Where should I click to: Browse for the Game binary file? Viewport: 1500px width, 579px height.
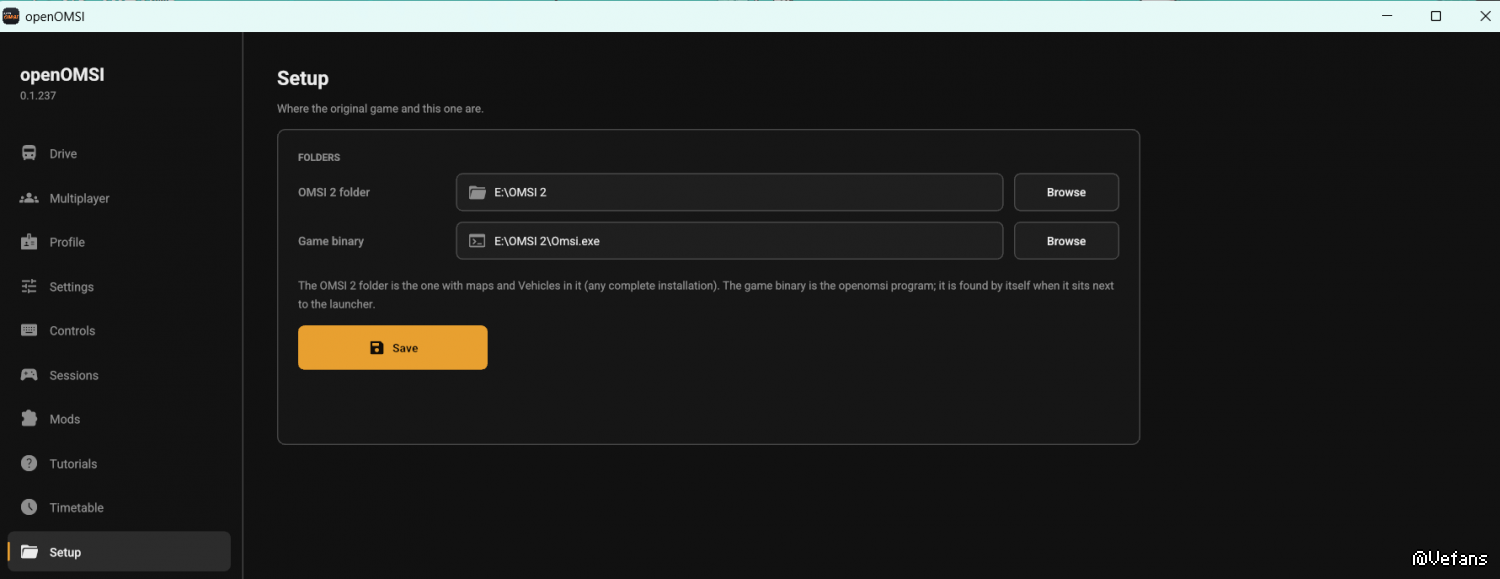tap(1066, 241)
